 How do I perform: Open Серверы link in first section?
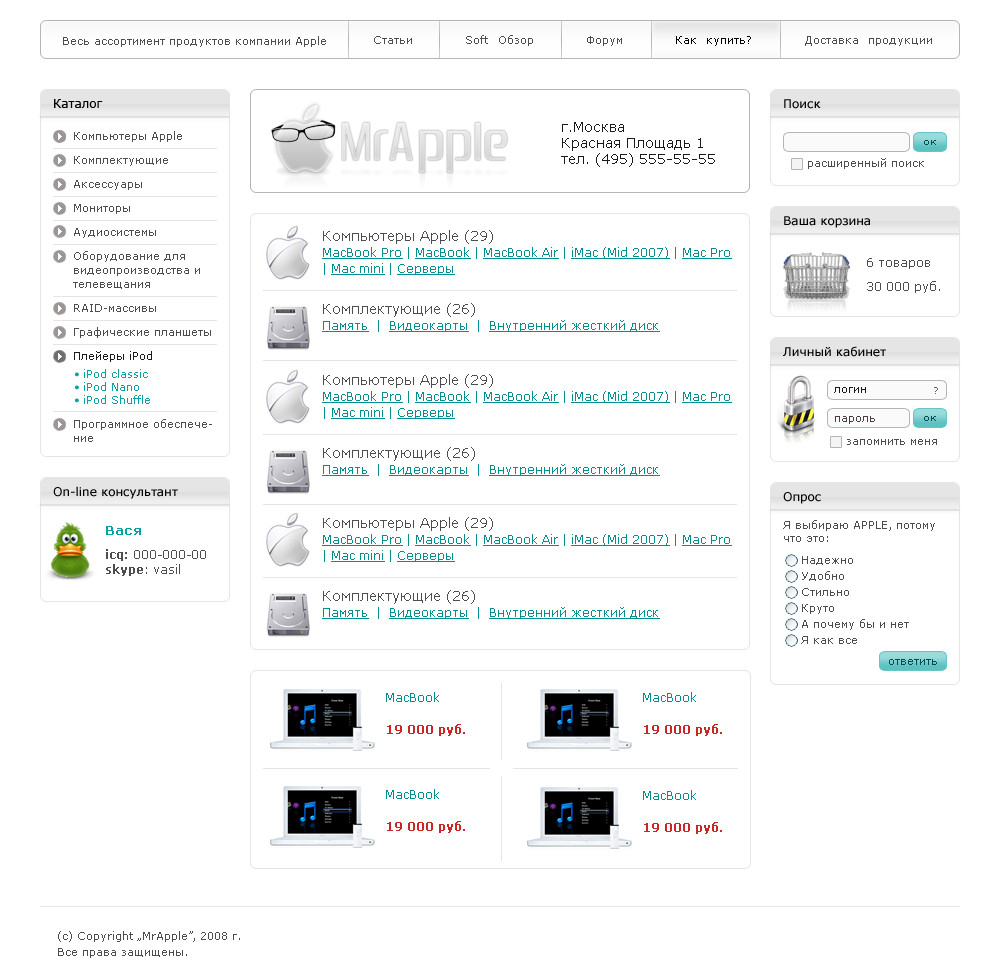click(425, 269)
